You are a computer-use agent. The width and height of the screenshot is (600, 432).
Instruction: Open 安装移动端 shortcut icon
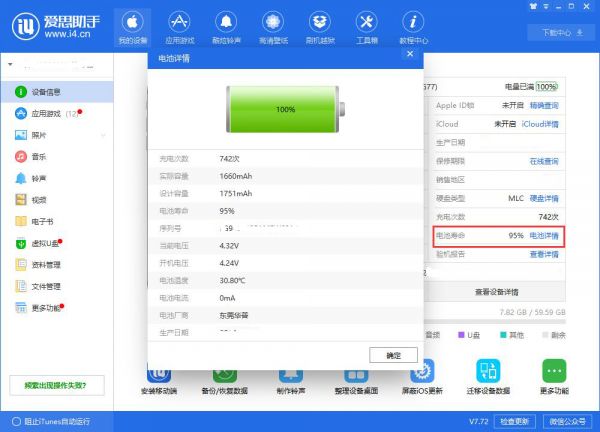tap(159, 379)
